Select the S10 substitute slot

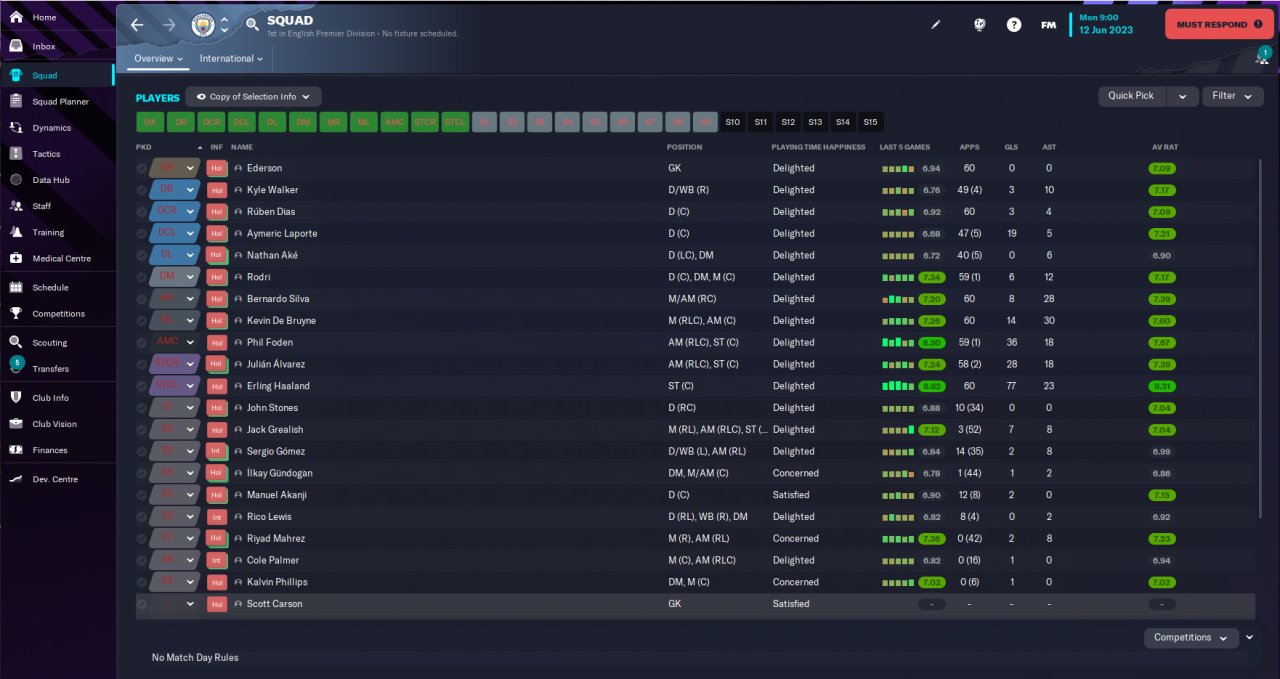pyautogui.click(x=733, y=122)
